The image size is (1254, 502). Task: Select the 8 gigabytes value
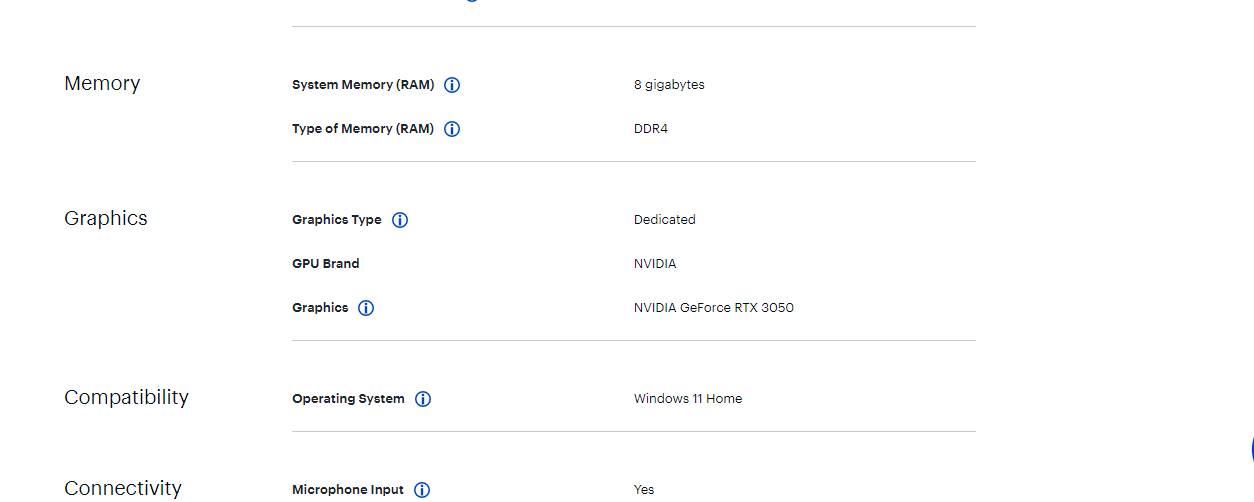[x=669, y=85]
